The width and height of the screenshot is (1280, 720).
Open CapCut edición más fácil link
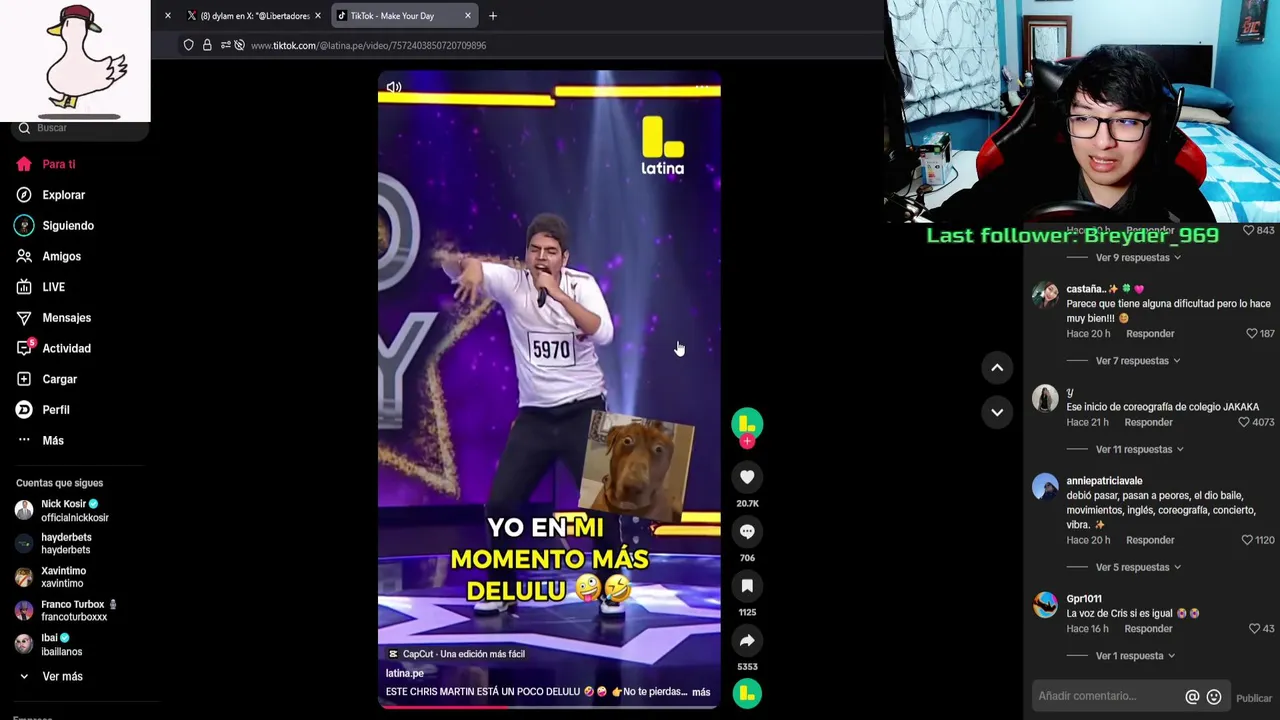[x=456, y=654]
